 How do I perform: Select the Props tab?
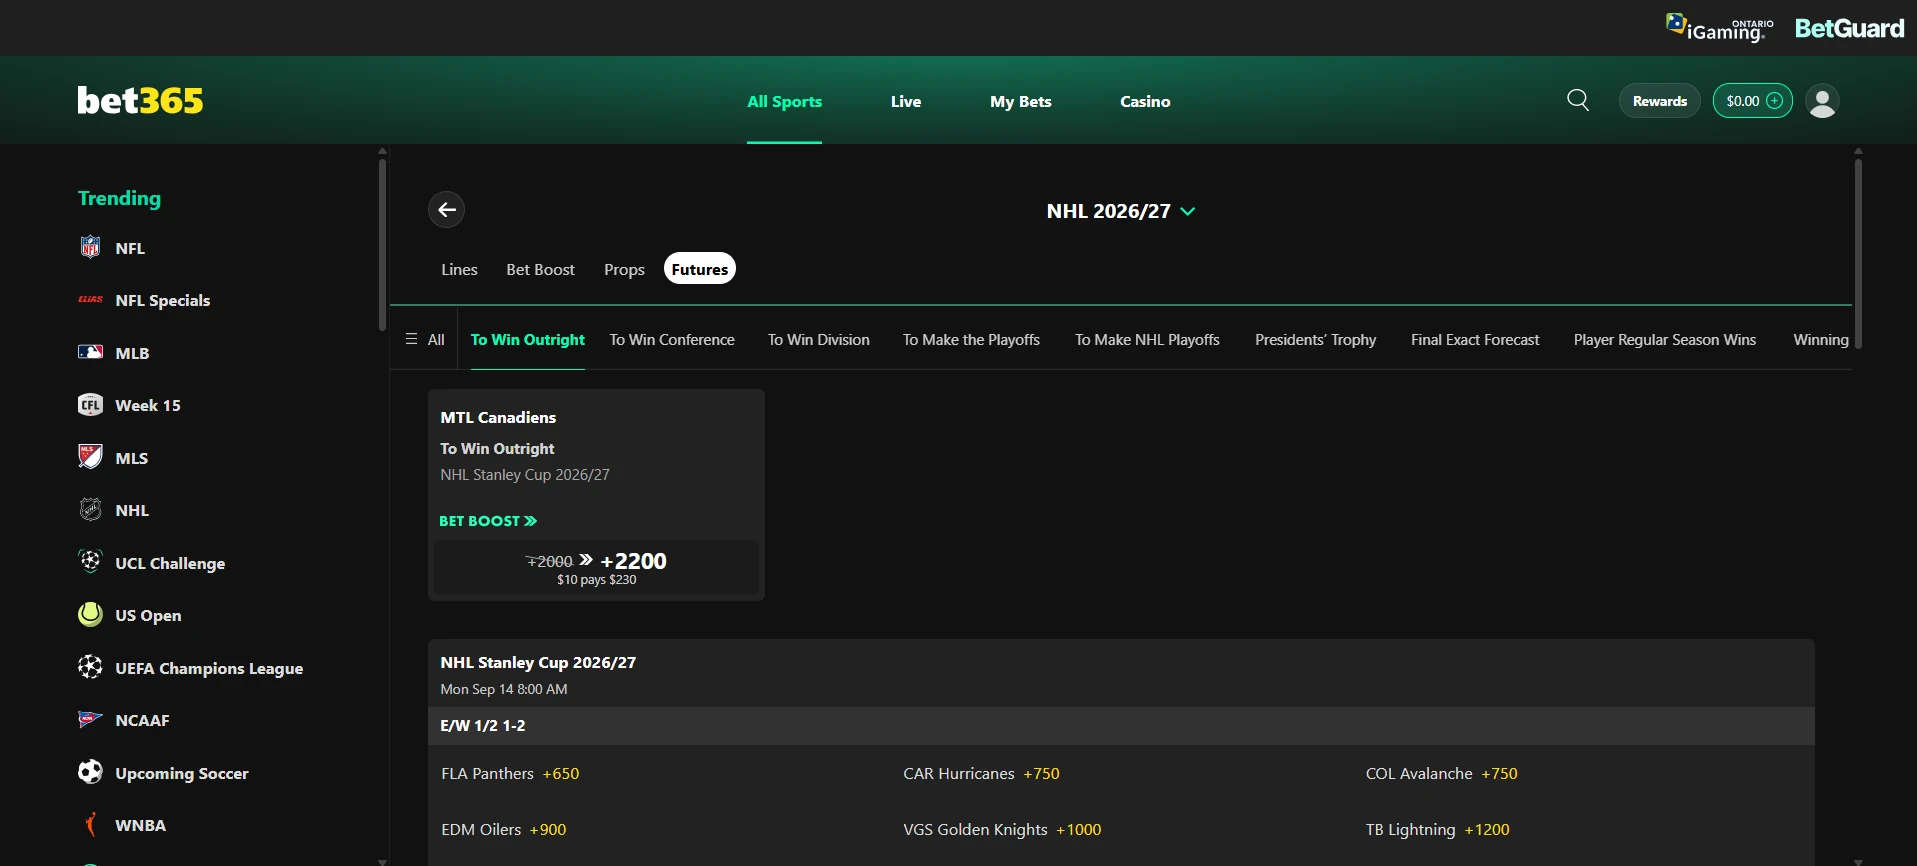624,269
